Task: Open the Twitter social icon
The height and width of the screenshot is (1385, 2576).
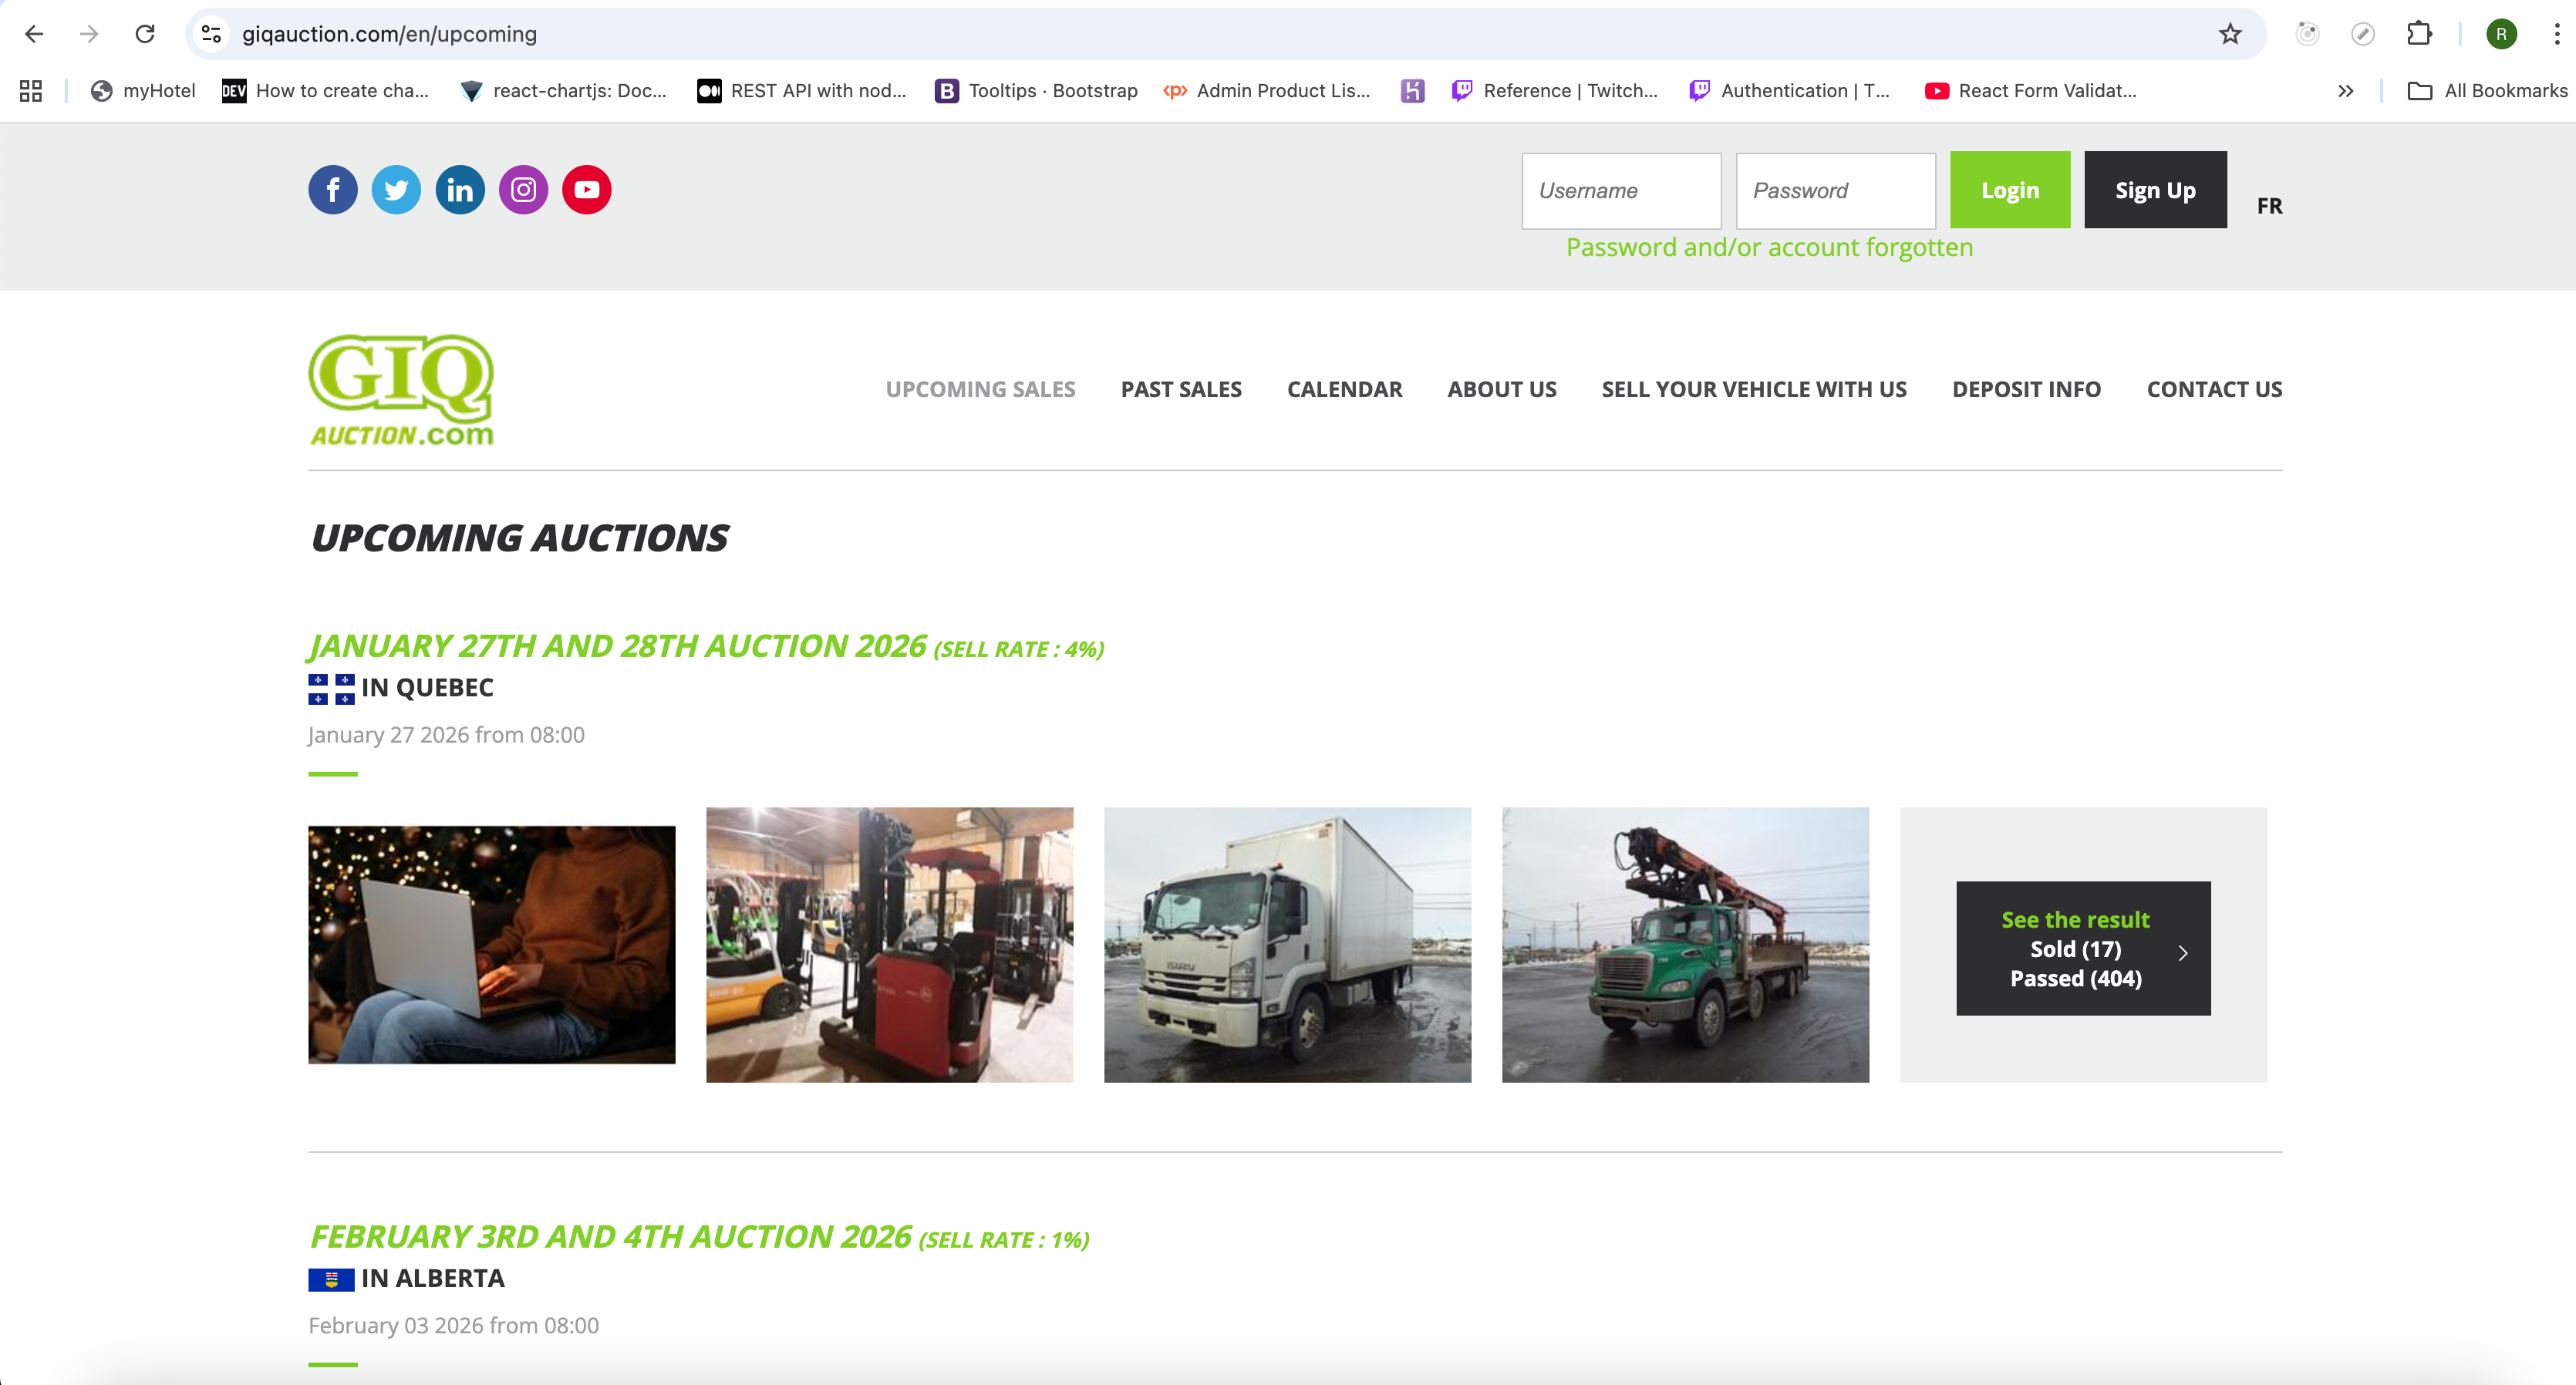Action: point(397,189)
